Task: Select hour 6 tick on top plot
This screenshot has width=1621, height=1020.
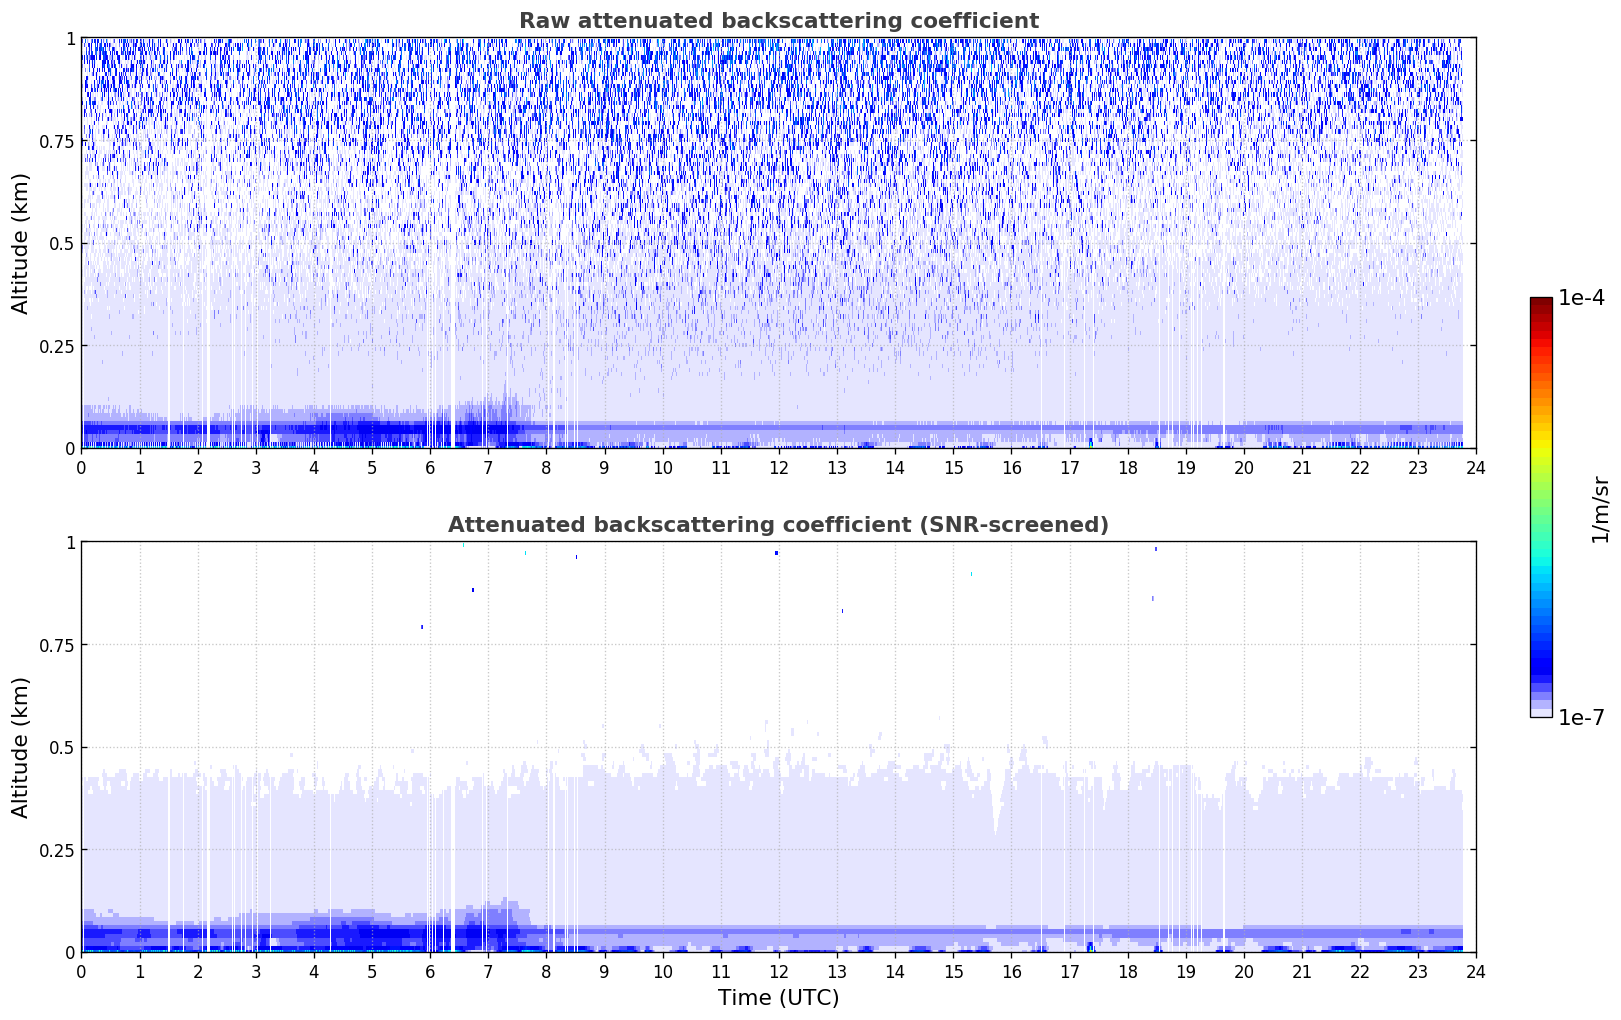Action: [x=430, y=468]
